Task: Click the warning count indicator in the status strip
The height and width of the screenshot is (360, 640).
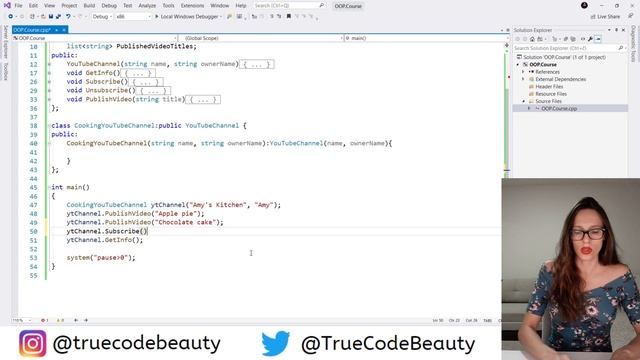Action: tap(60, 320)
